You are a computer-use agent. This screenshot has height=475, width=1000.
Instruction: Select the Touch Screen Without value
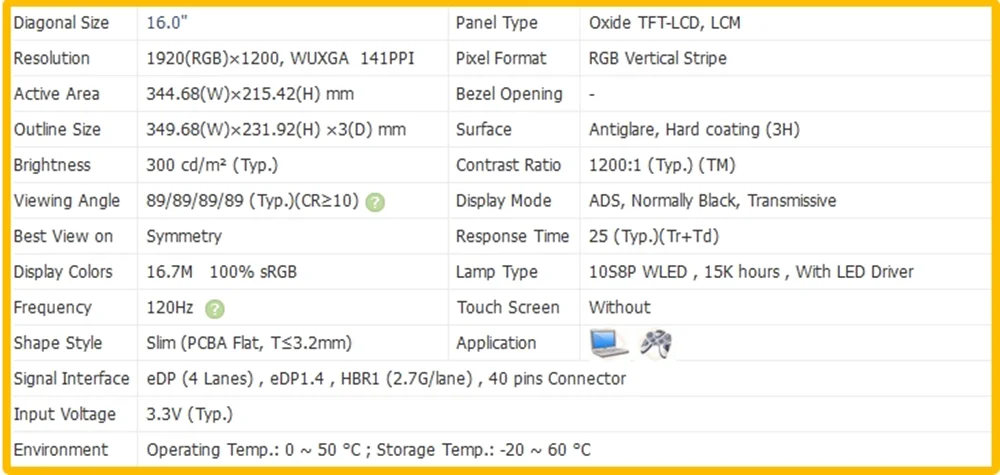coord(619,308)
